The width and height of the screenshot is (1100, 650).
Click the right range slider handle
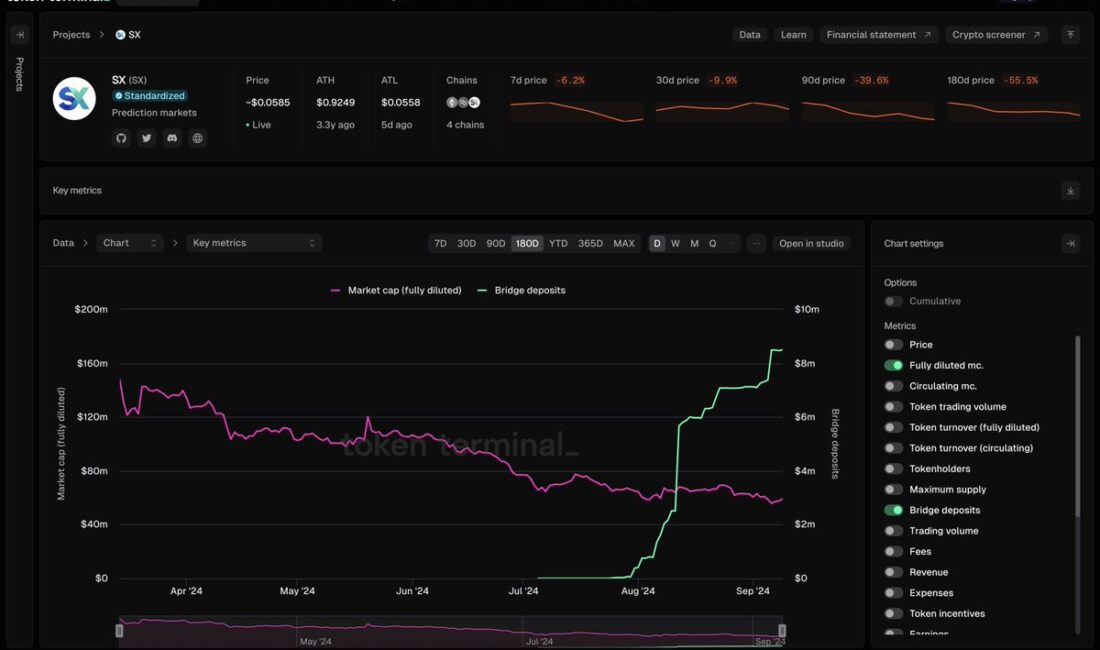coord(782,630)
